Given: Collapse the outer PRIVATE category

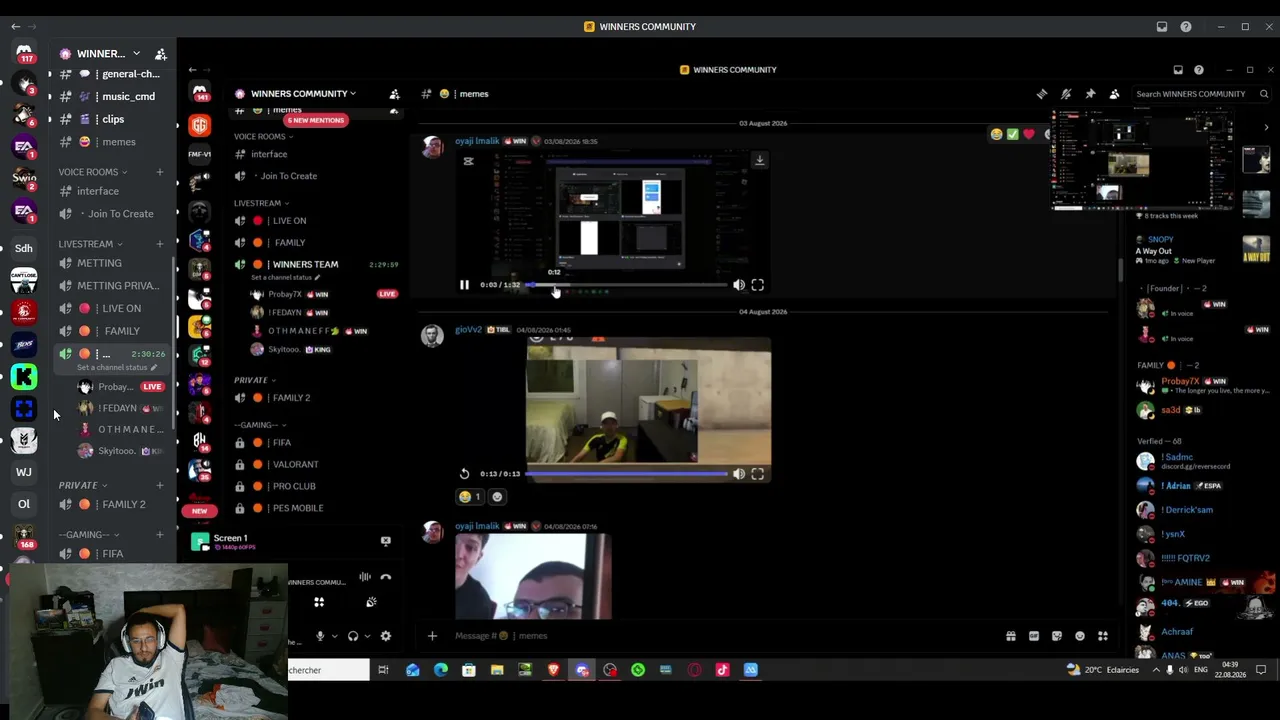Looking at the screenshot, I should click(82, 485).
